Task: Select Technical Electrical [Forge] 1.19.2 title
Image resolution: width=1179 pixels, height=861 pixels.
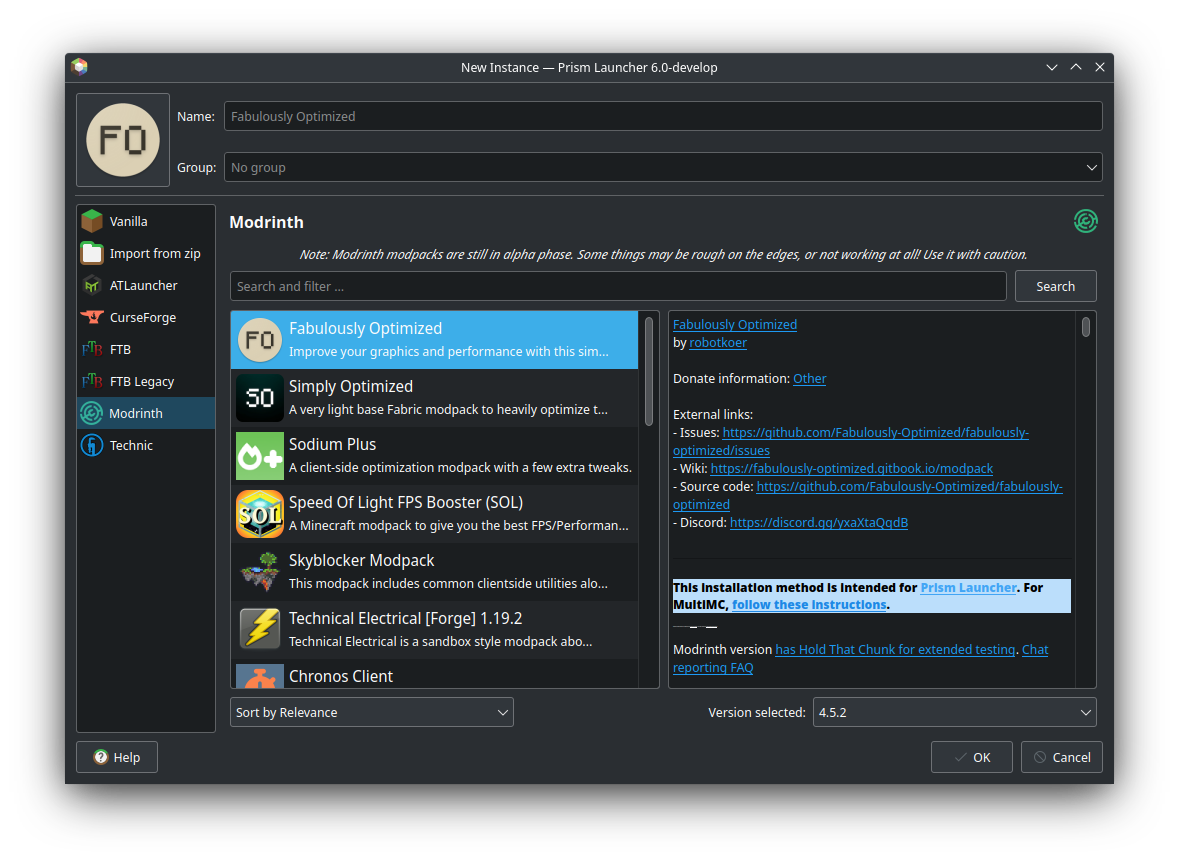Action: pyautogui.click(x=405, y=618)
